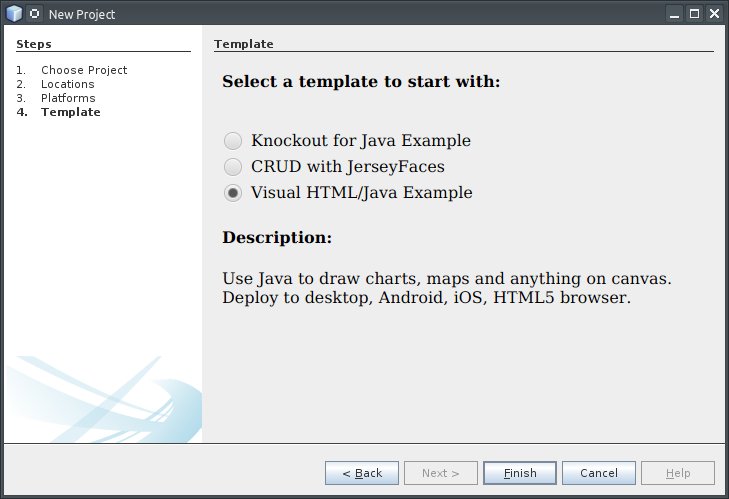Minimize the New Project window

click(x=677, y=14)
